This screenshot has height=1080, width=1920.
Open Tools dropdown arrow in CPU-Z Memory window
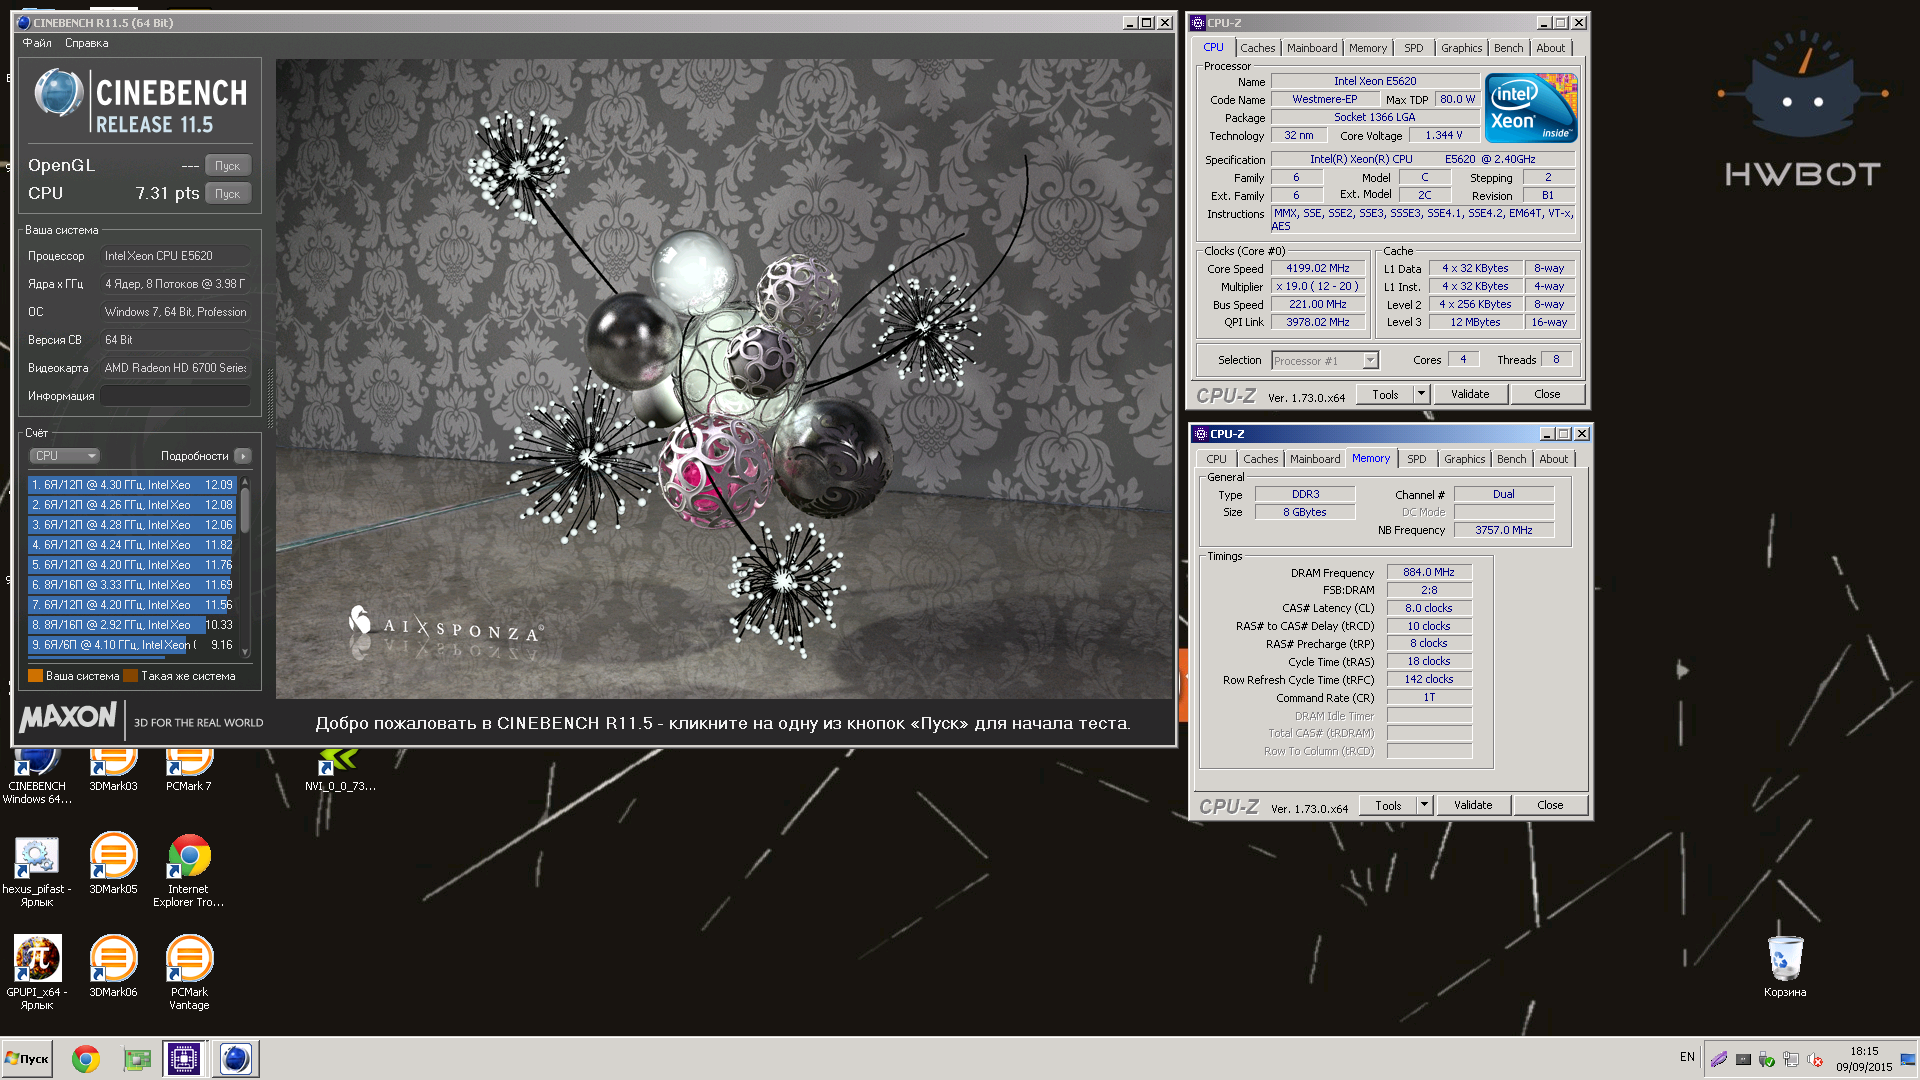1424,805
